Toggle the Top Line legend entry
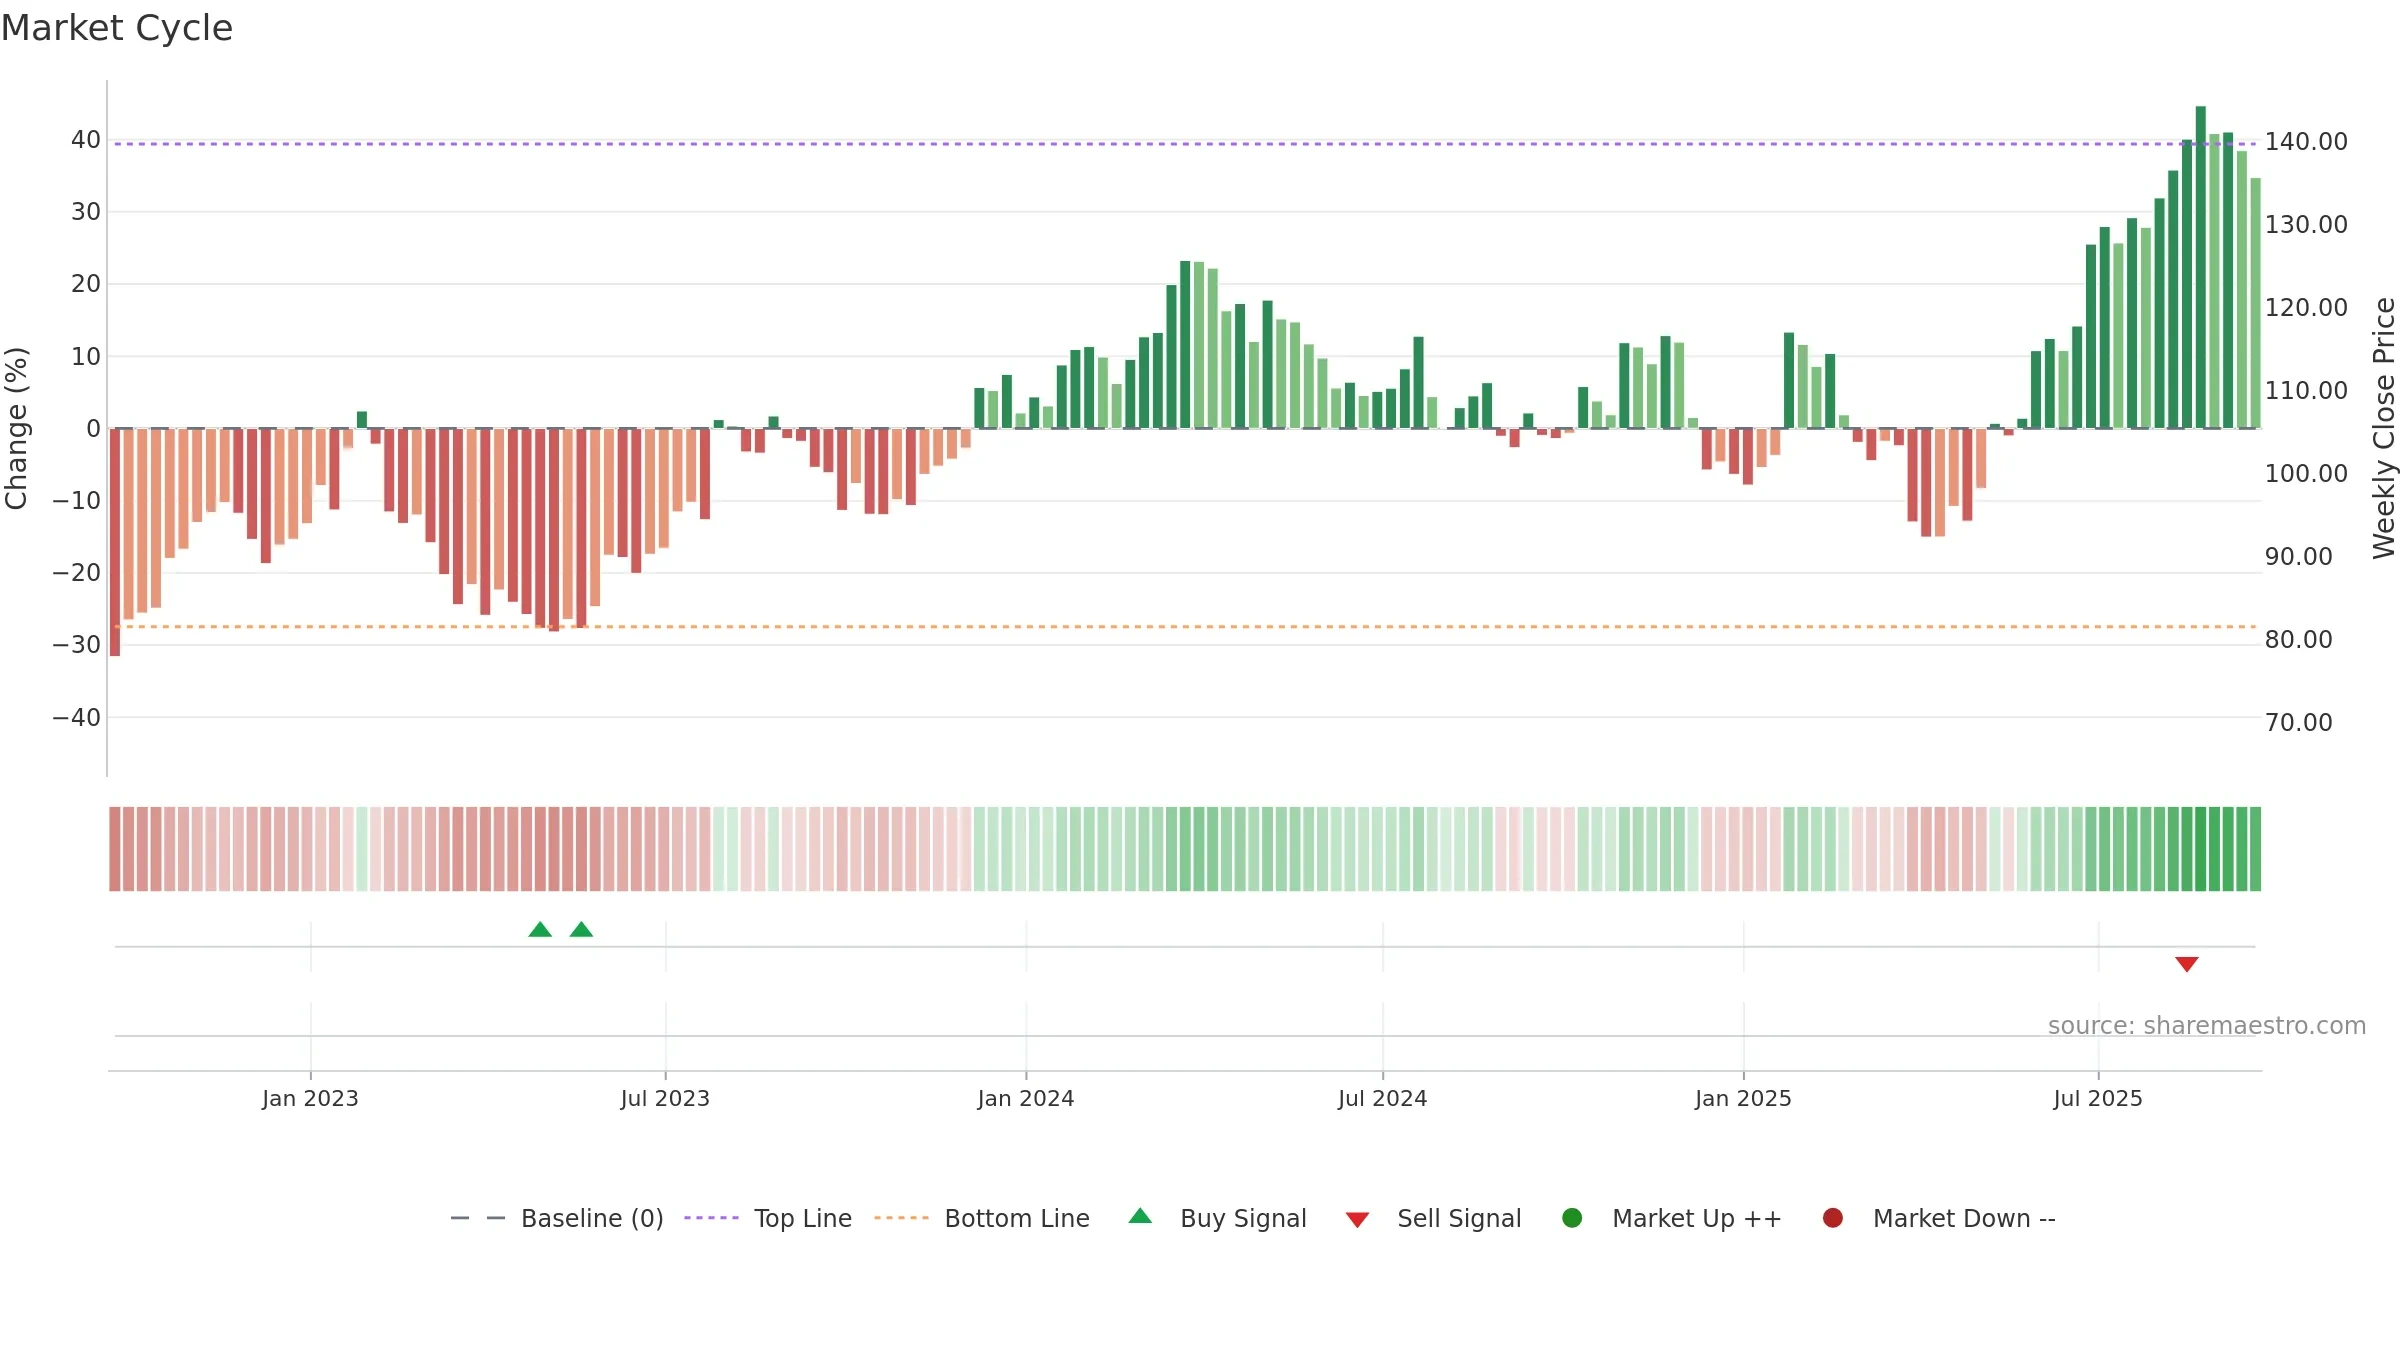The height and width of the screenshot is (1350, 2400). tap(768, 1218)
